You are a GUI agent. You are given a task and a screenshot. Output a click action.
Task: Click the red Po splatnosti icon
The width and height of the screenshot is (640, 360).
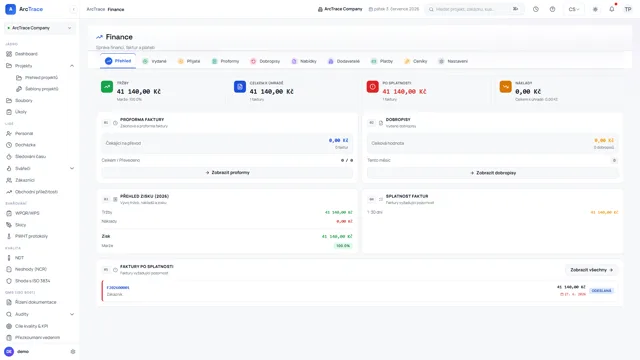click(373, 87)
